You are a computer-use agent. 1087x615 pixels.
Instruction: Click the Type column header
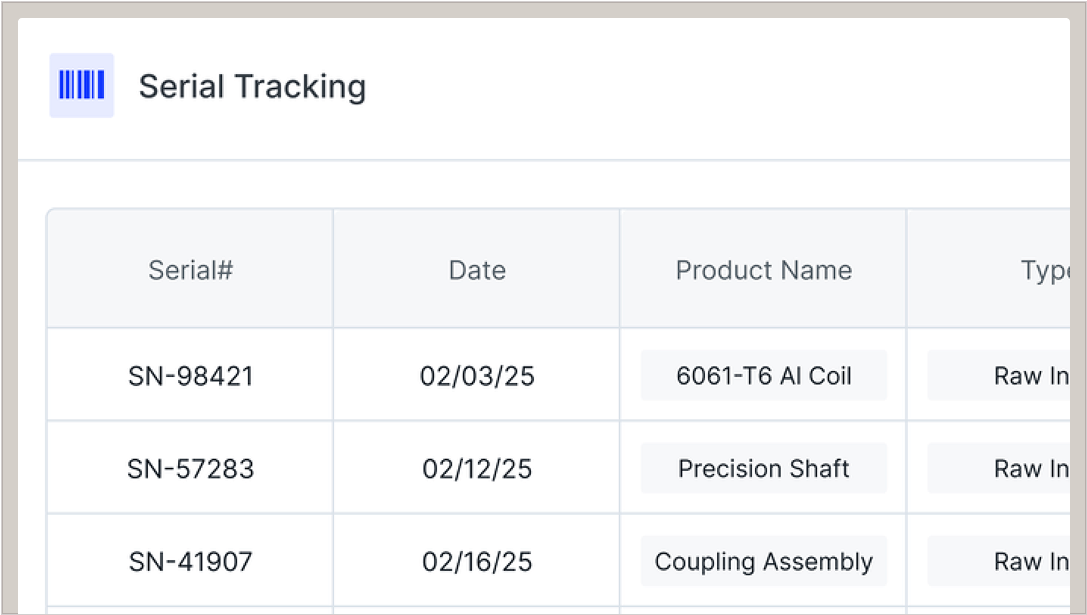(1045, 270)
